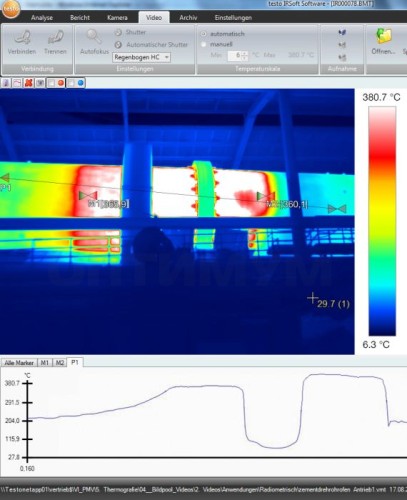Select the automatisch radio button
Screen dimensions: 407x500
tap(203, 34)
